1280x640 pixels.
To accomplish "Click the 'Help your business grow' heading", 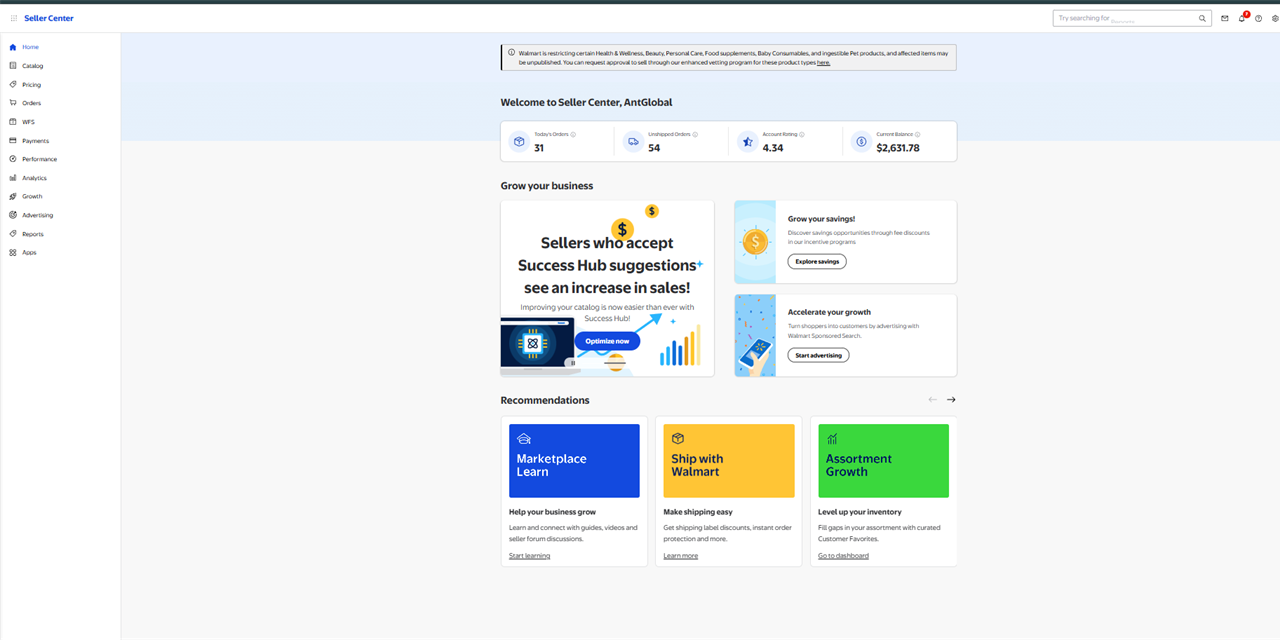I will 552,512.
